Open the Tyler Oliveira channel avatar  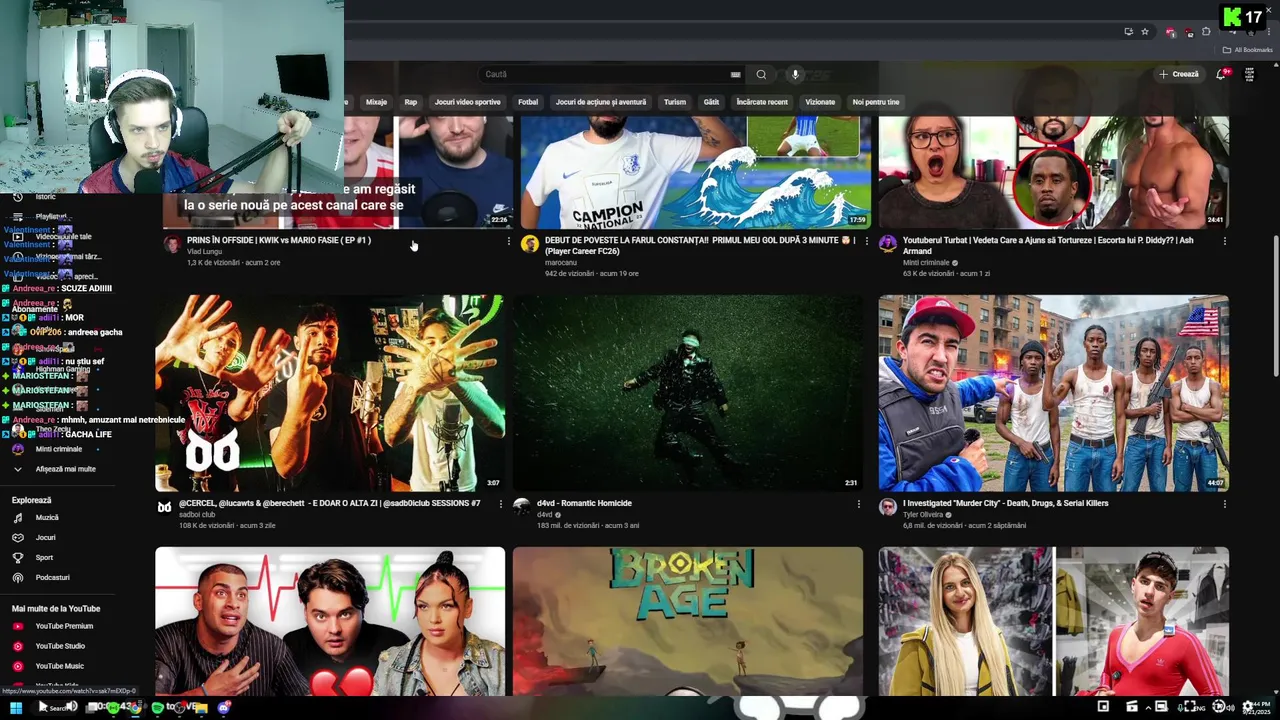(887, 507)
